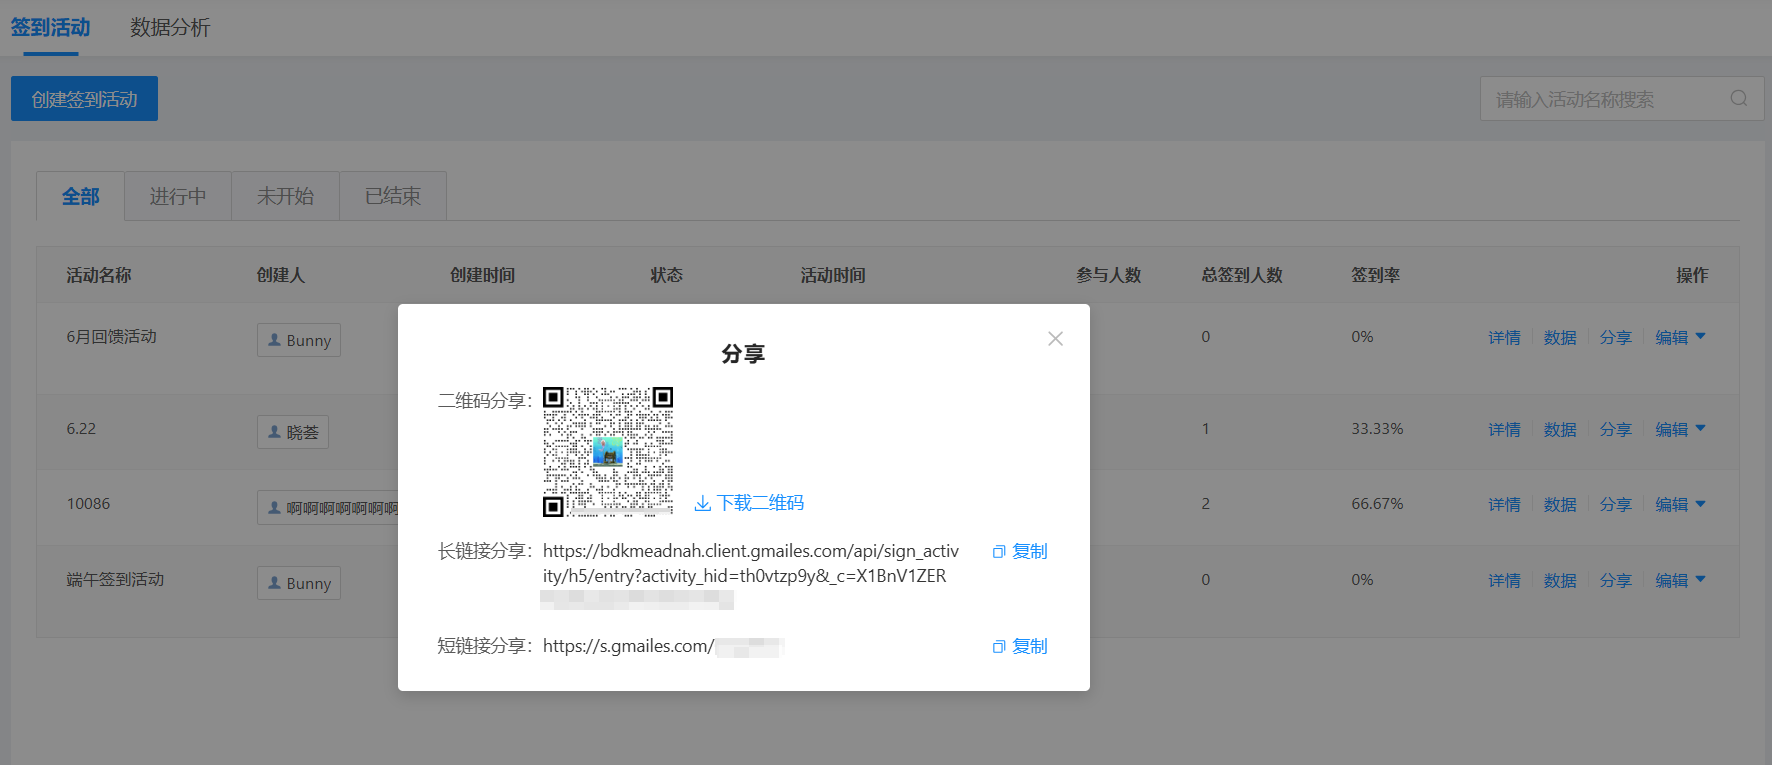Screen dimensions: 1772x765
Task: Switch to the 签到活动 tab
Action: pyautogui.click(x=51, y=27)
